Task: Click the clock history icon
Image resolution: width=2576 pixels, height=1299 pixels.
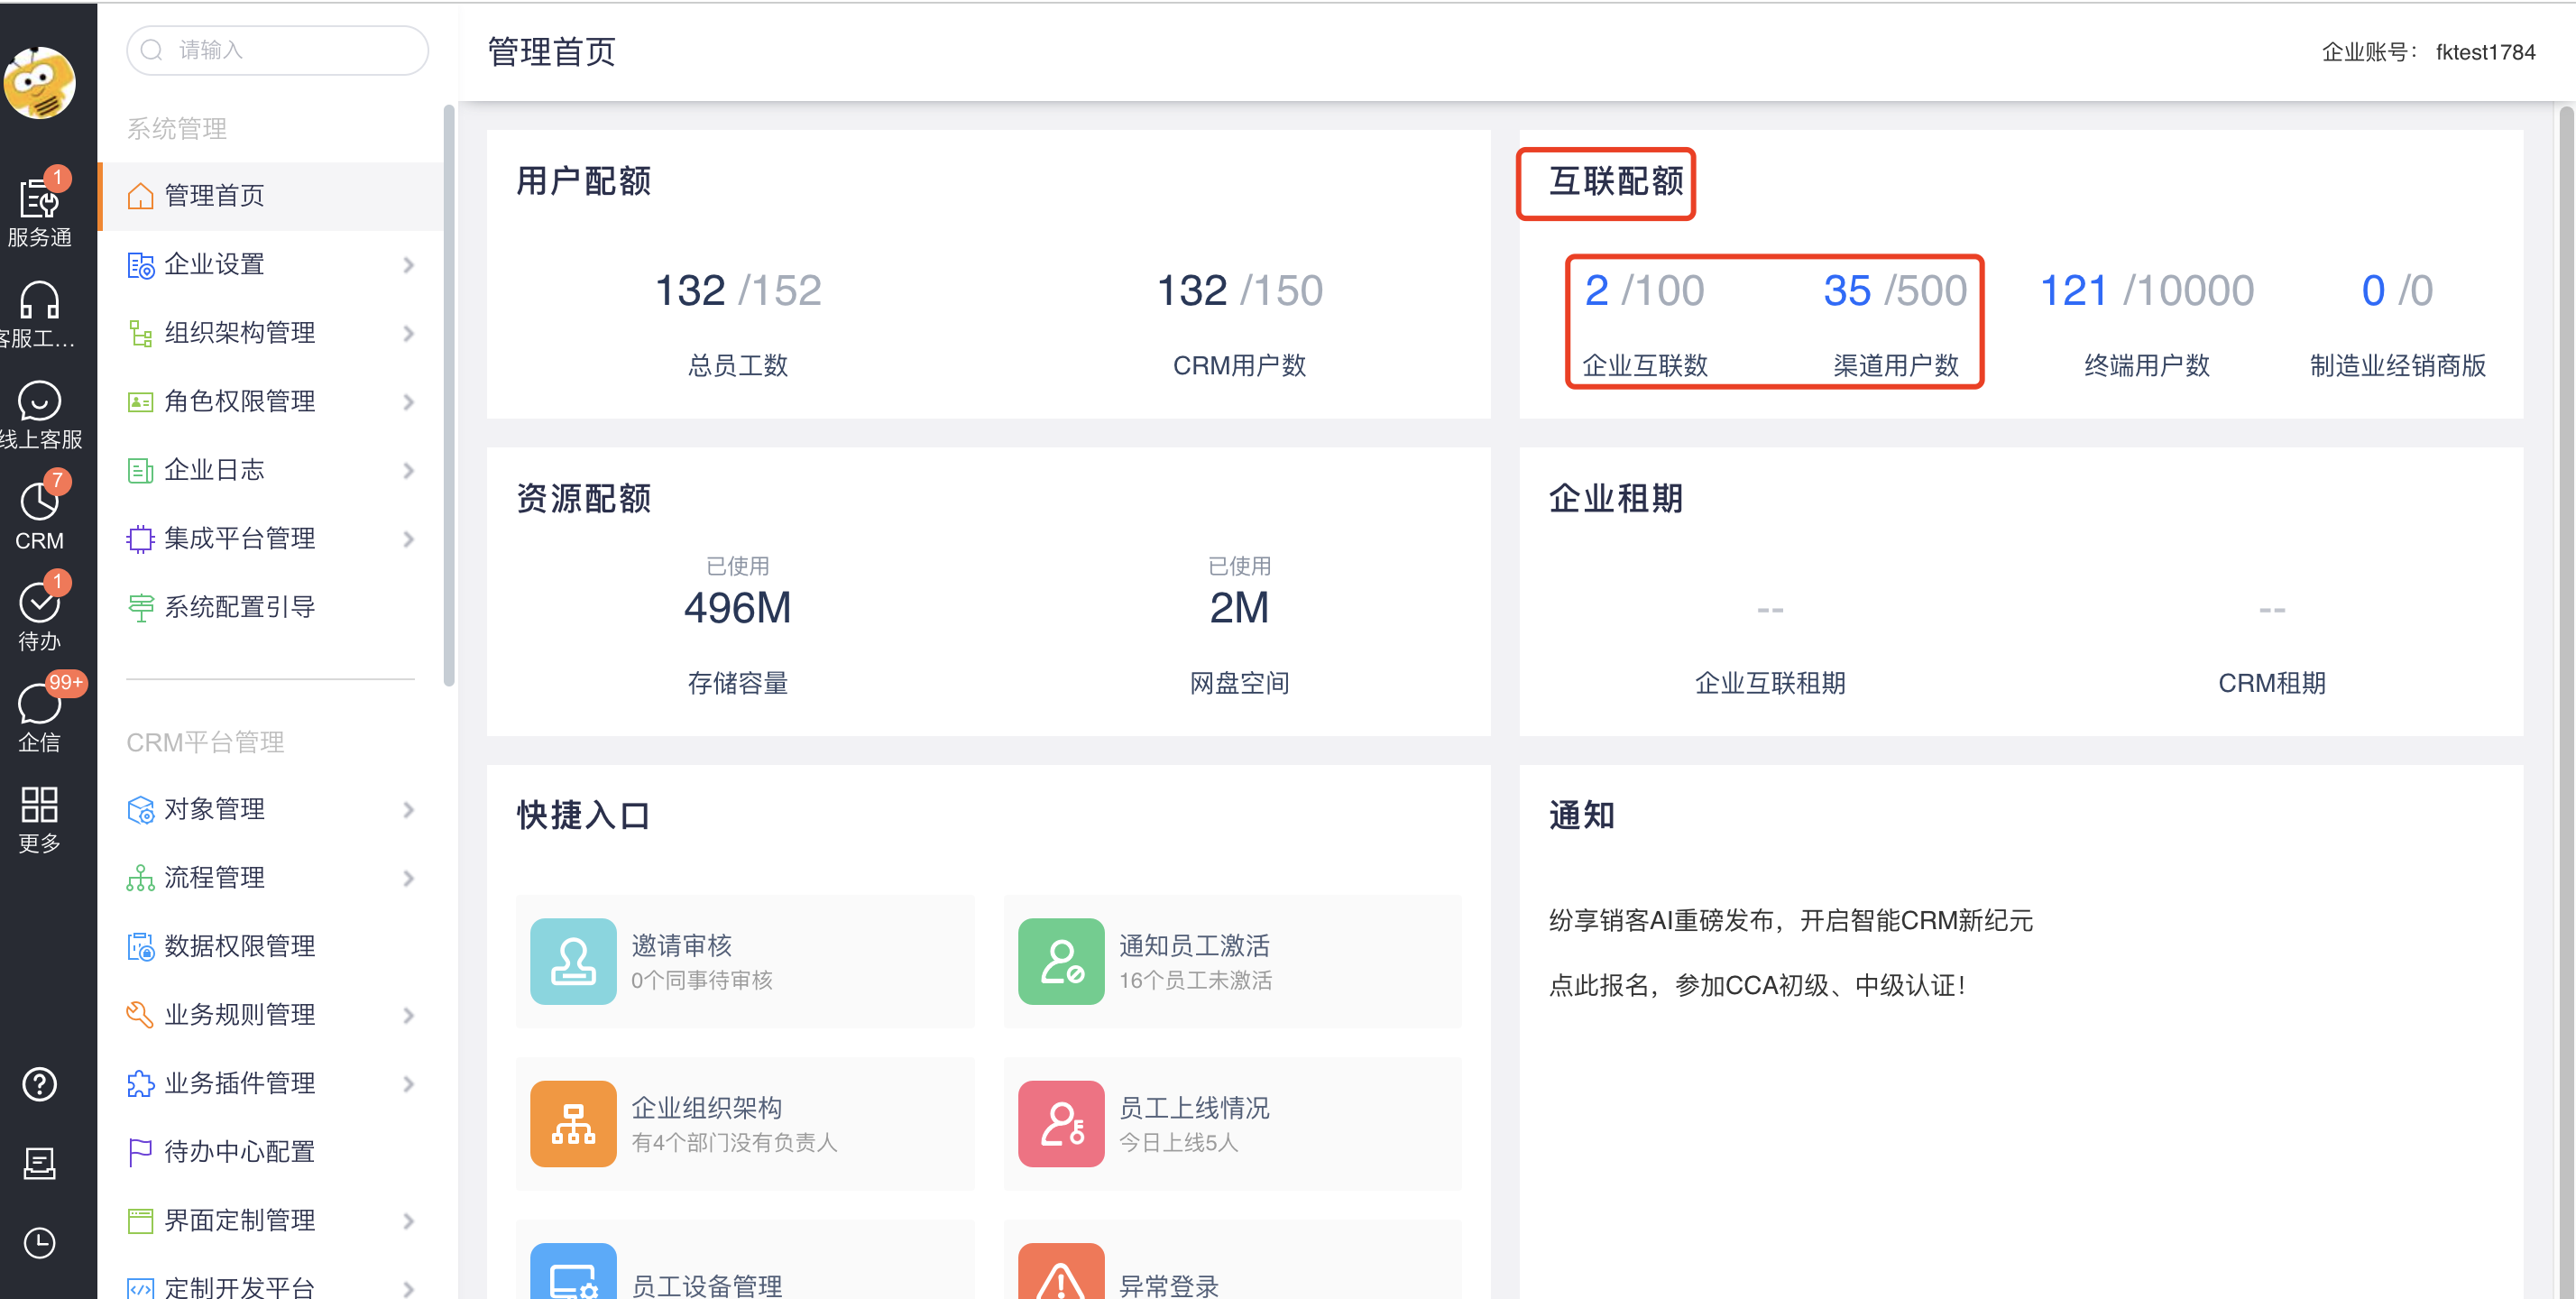Action: click(40, 1243)
